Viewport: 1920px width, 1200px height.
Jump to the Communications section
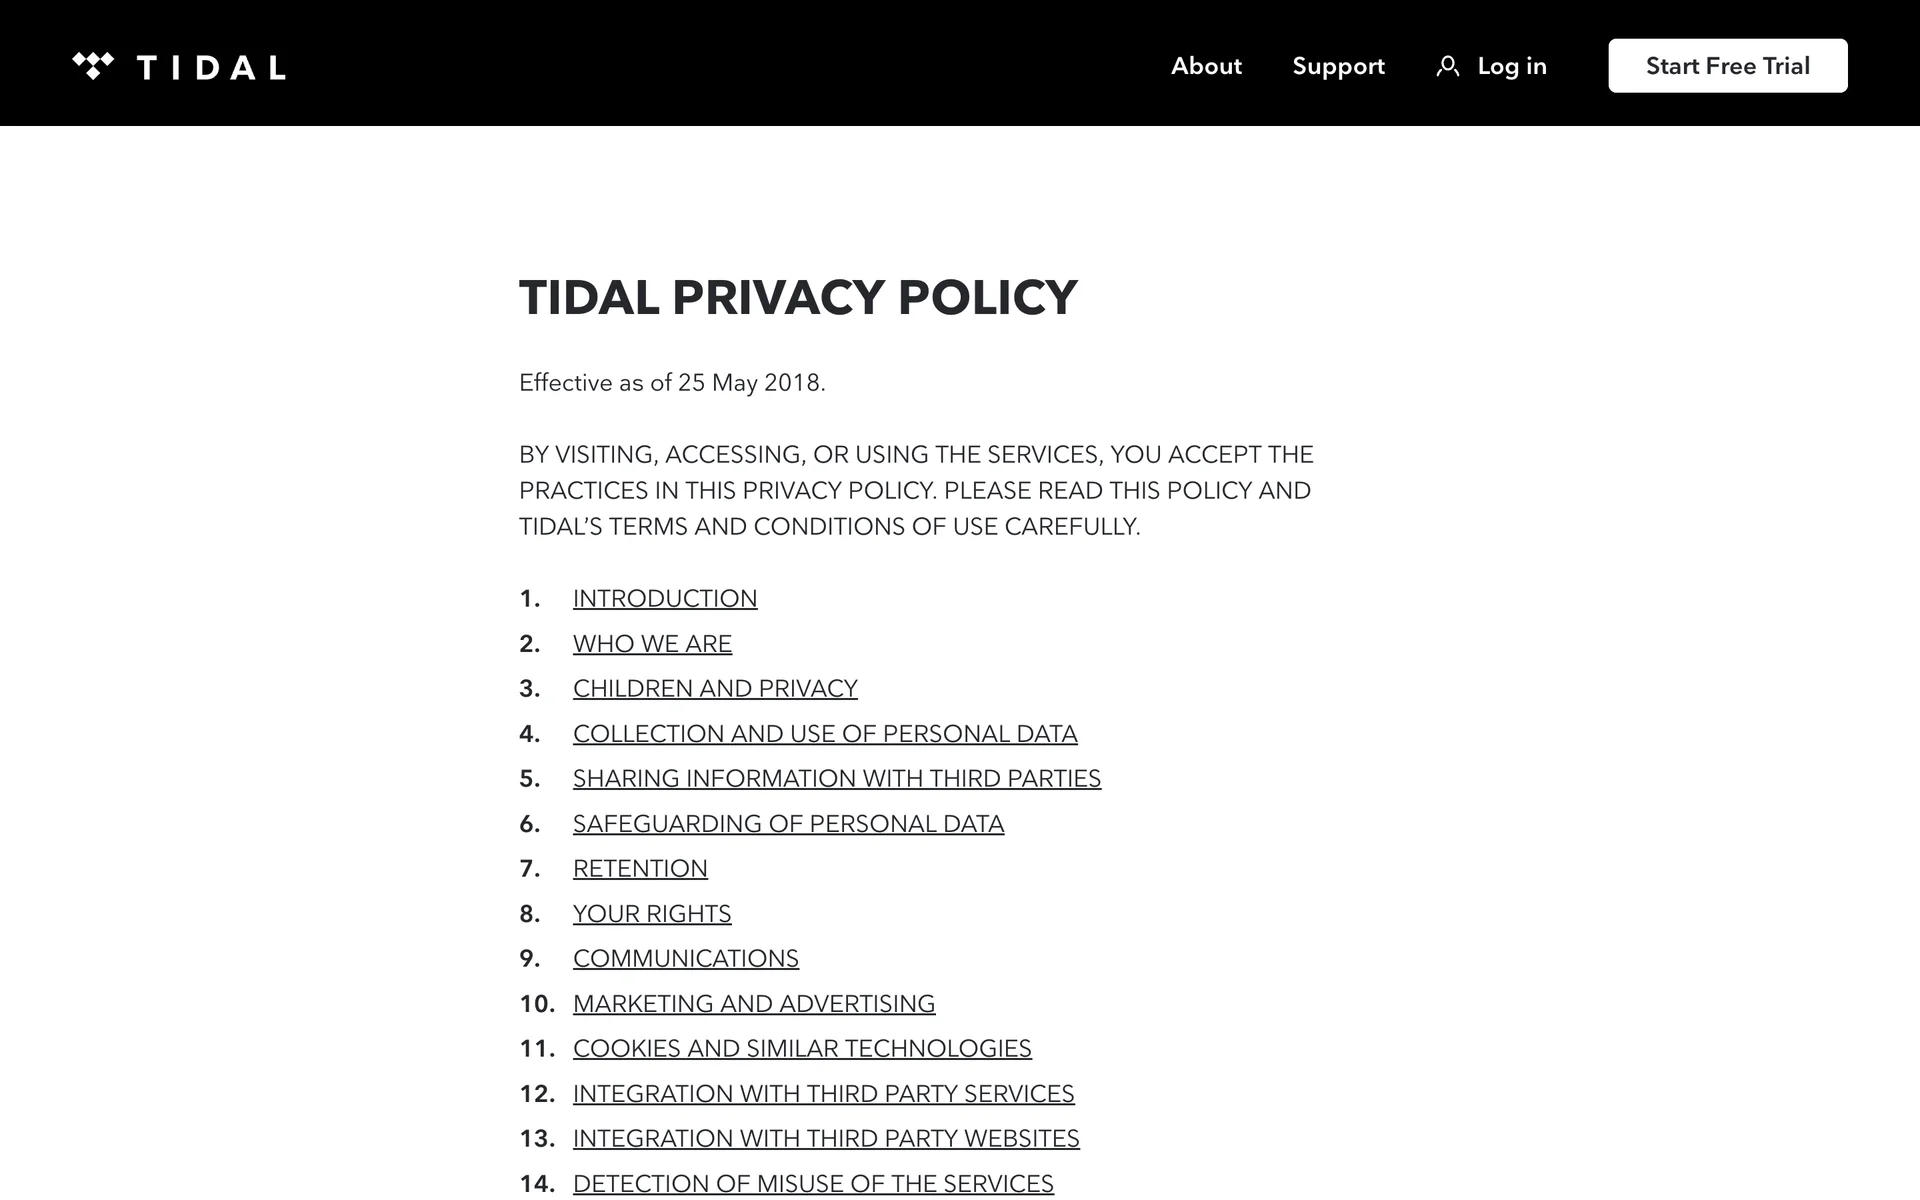coord(685,958)
